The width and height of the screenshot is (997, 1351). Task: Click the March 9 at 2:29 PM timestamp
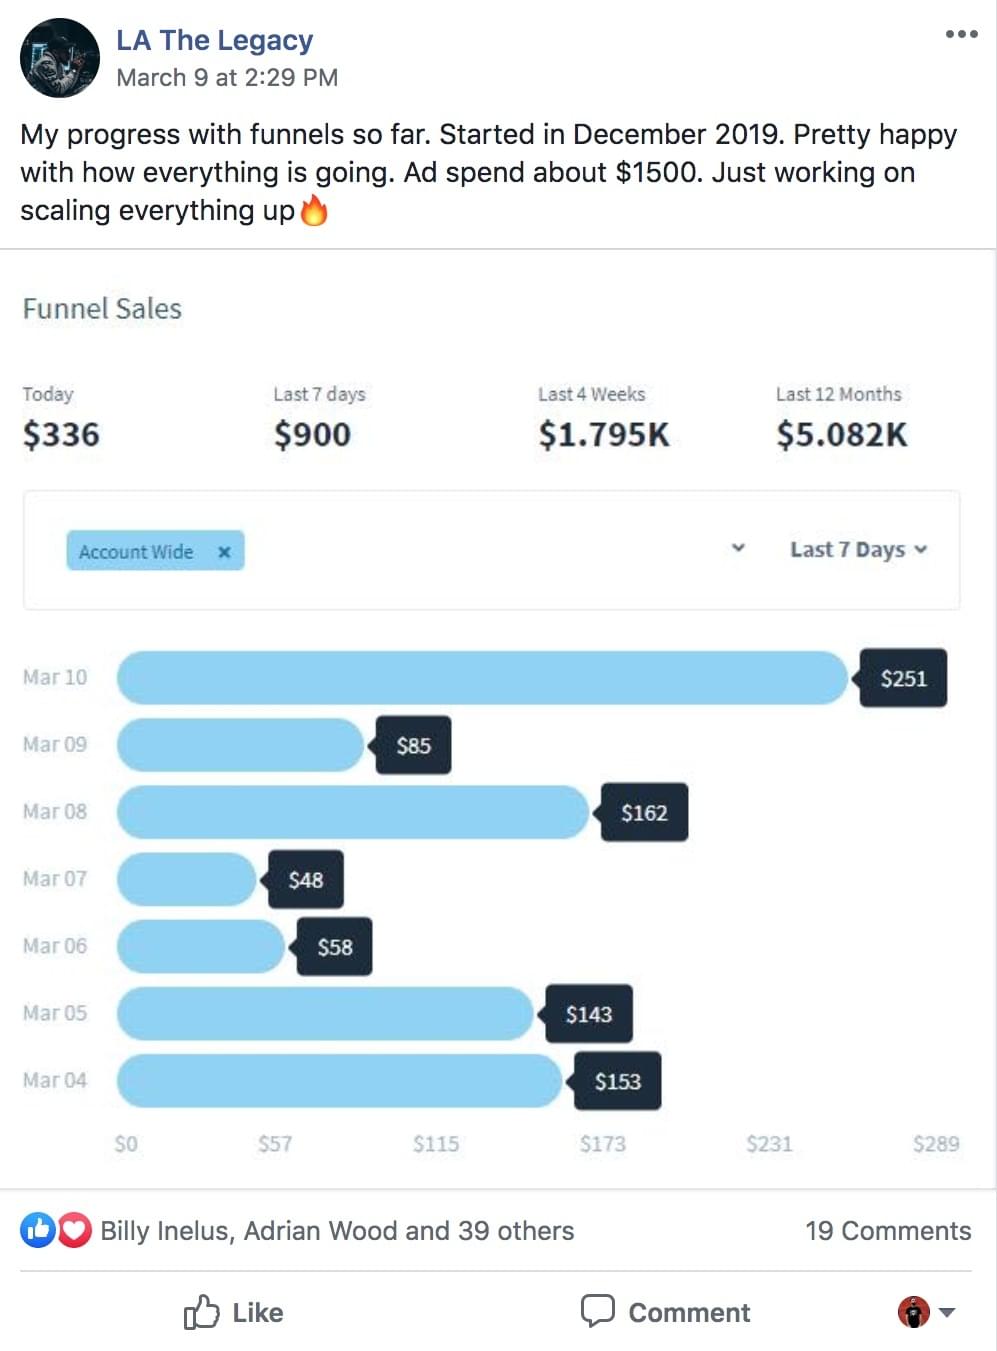227,78
